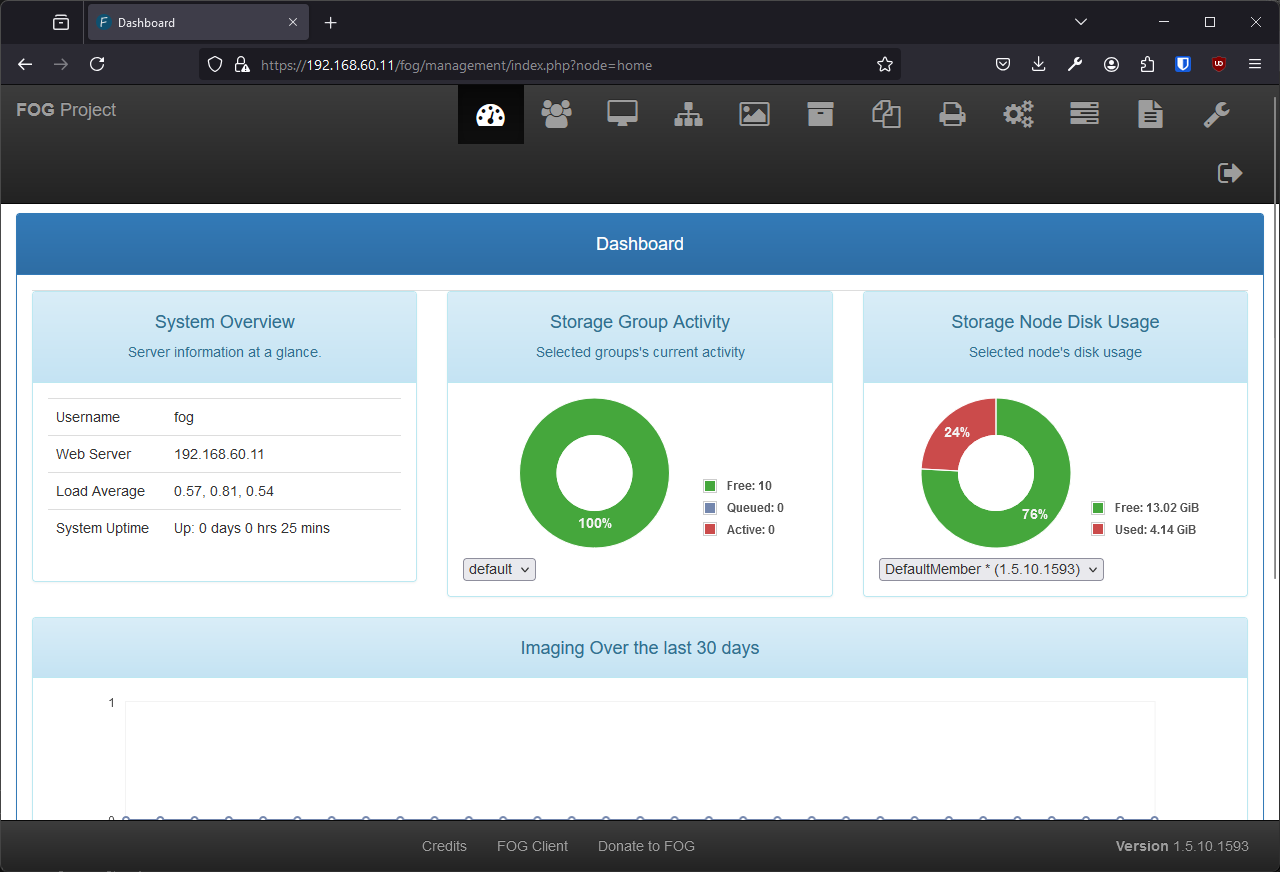Click the red Used disk legend swatch

click(x=1098, y=530)
